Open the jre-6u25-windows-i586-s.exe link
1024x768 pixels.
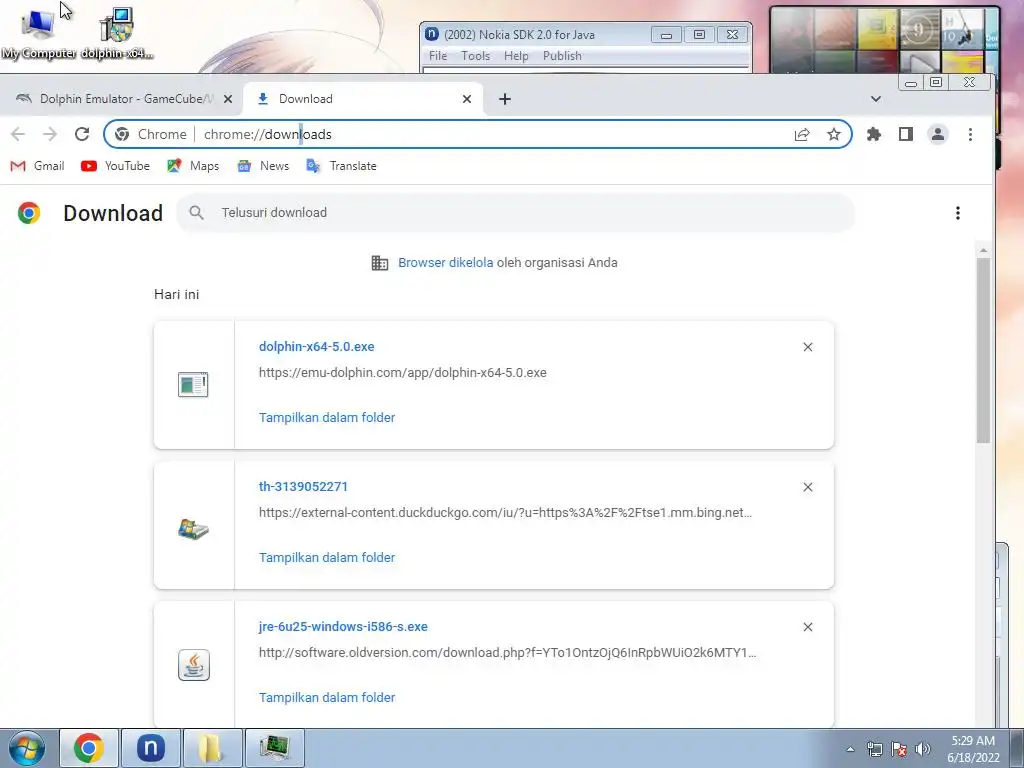pos(344,627)
